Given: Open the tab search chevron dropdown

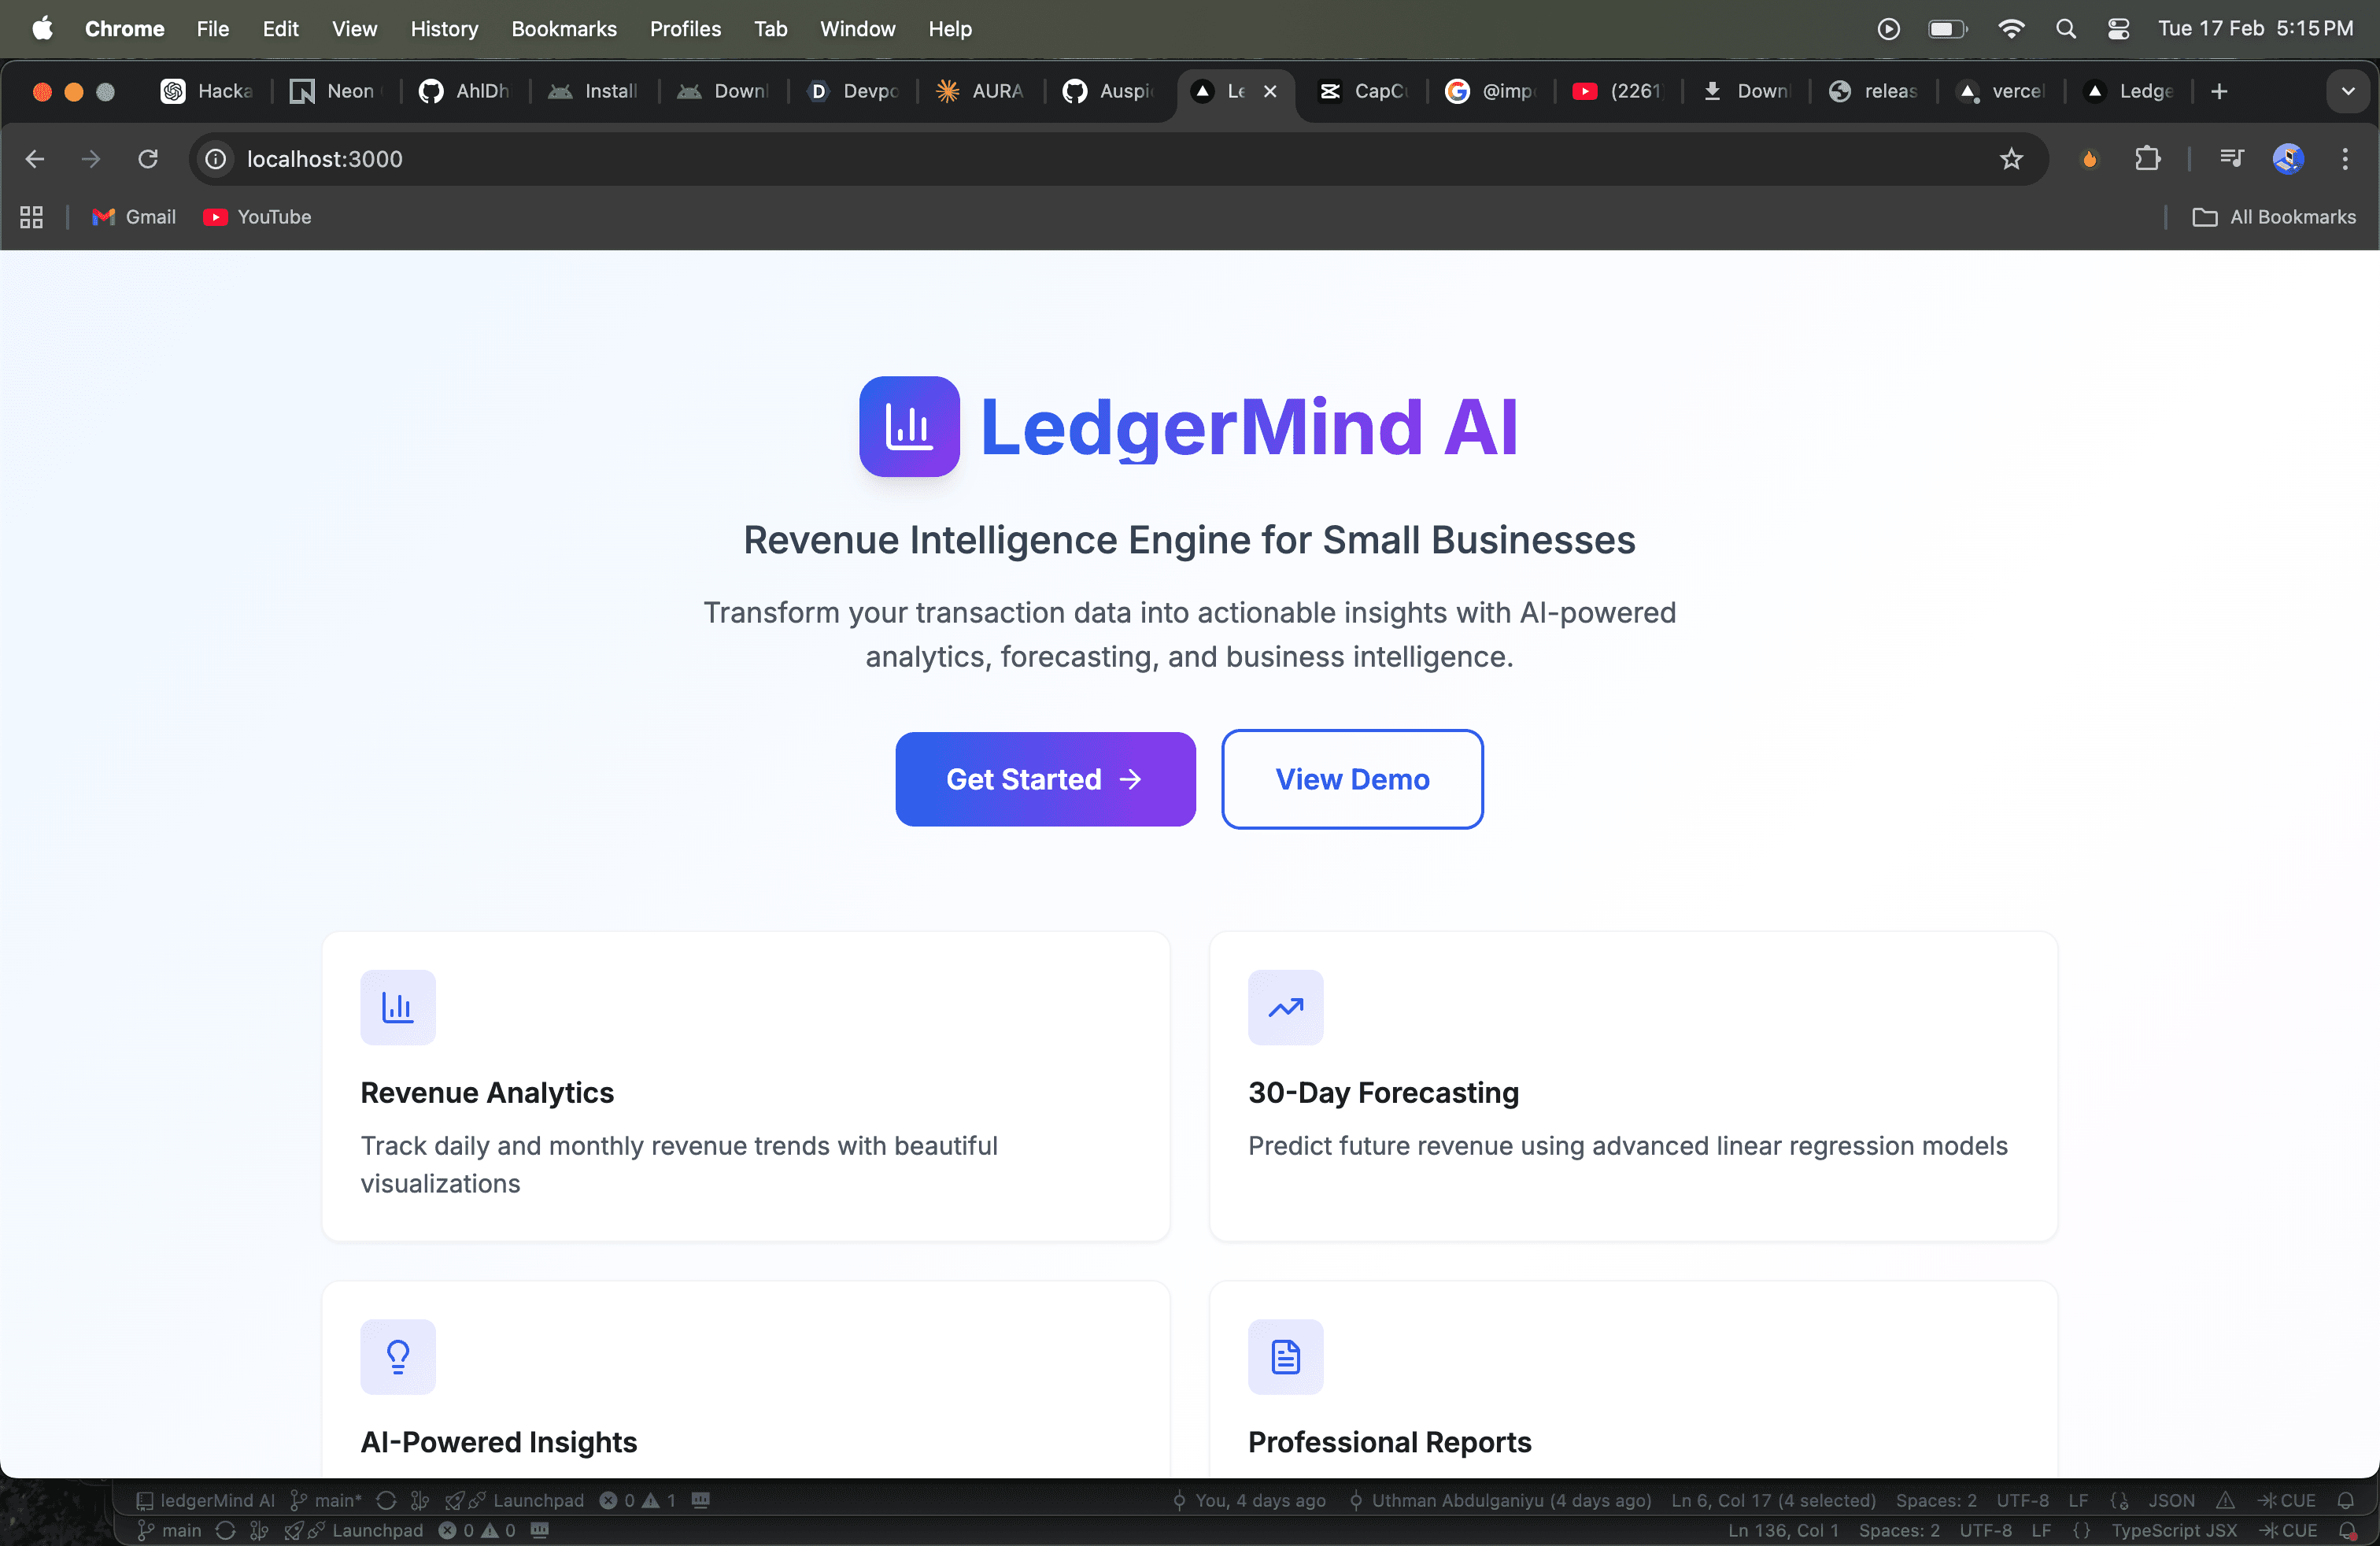Looking at the screenshot, I should click(x=2348, y=91).
